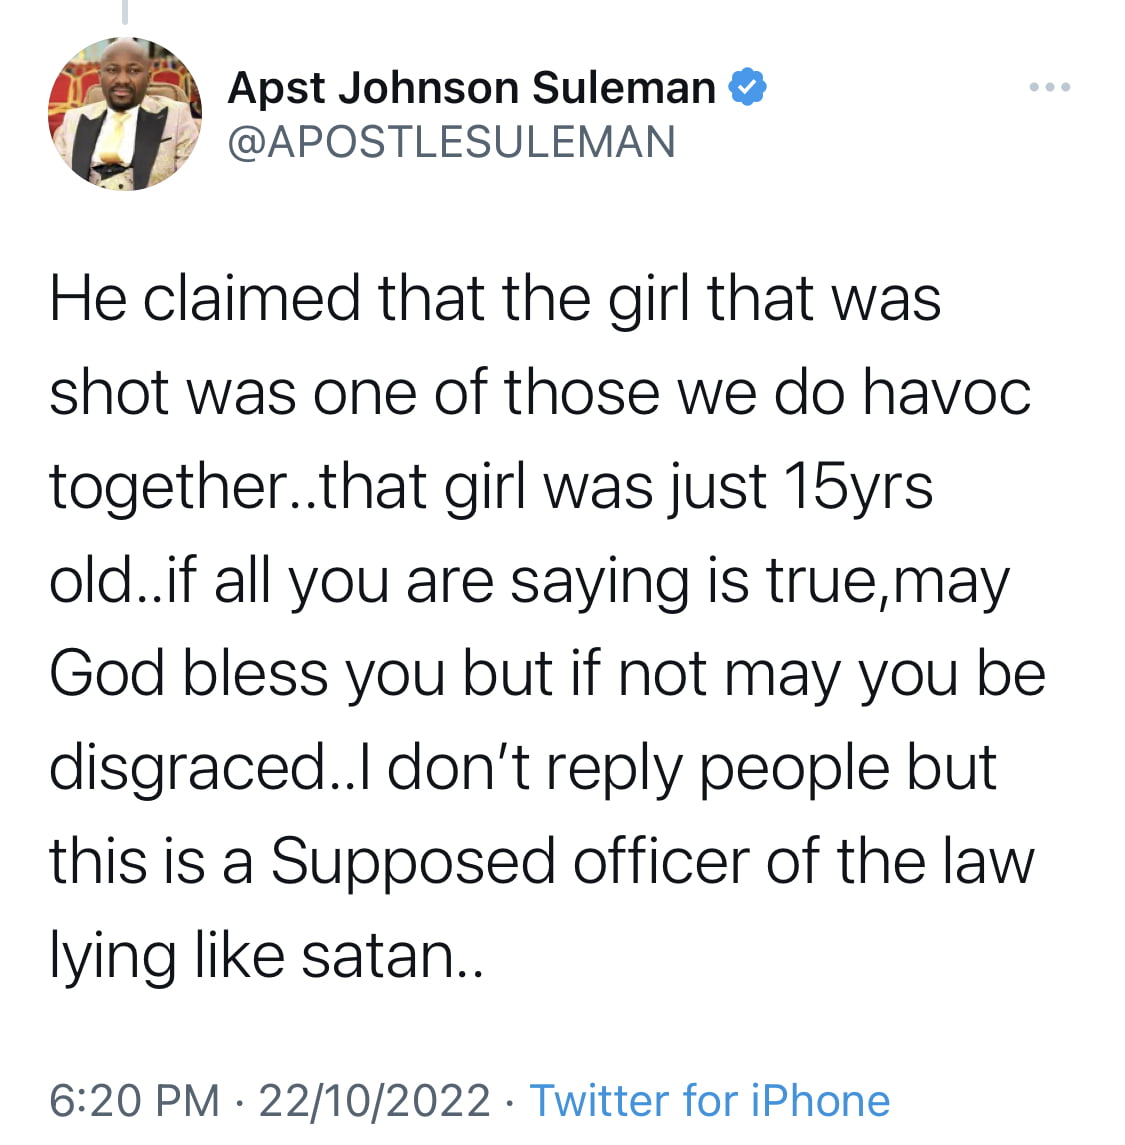Click the words 'reply people' in the tweet

(718, 770)
